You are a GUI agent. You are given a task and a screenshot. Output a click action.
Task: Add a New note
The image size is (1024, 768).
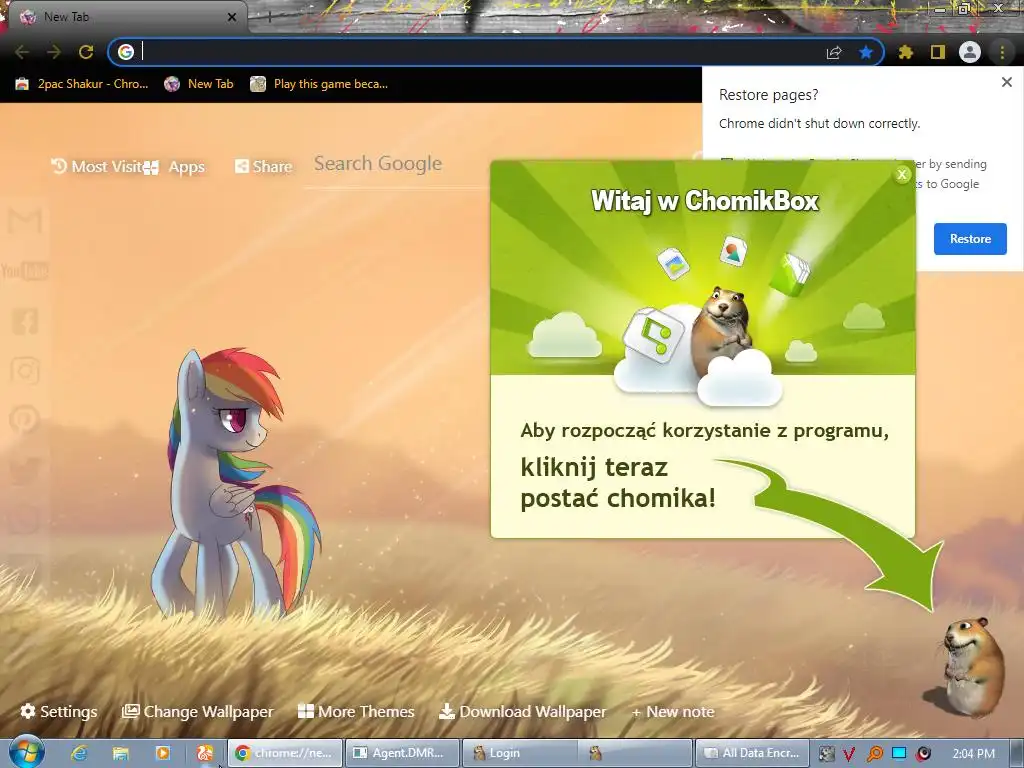(673, 712)
